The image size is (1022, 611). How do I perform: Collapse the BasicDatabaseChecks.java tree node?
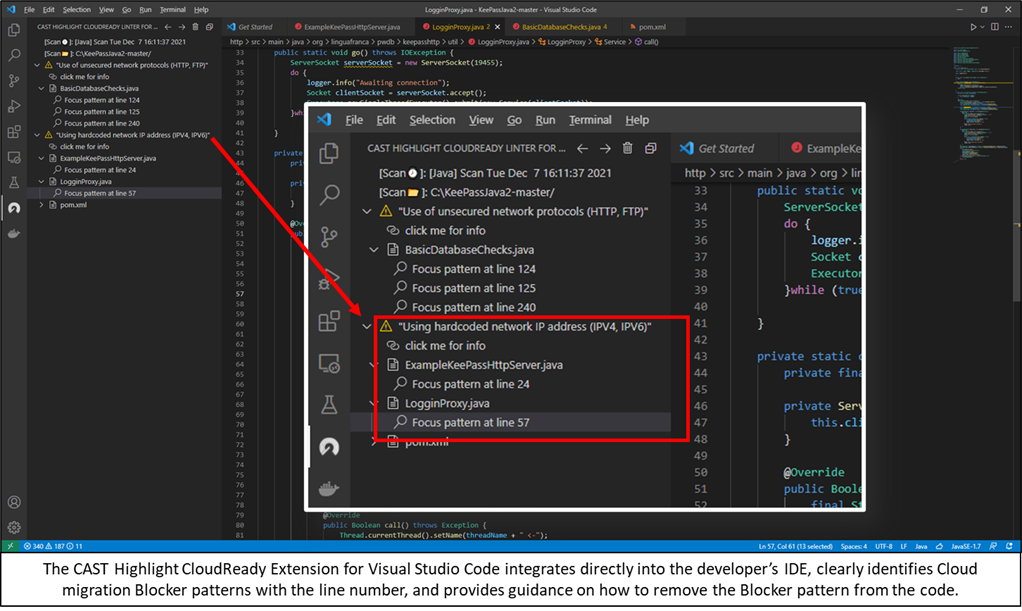coord(40,87)
